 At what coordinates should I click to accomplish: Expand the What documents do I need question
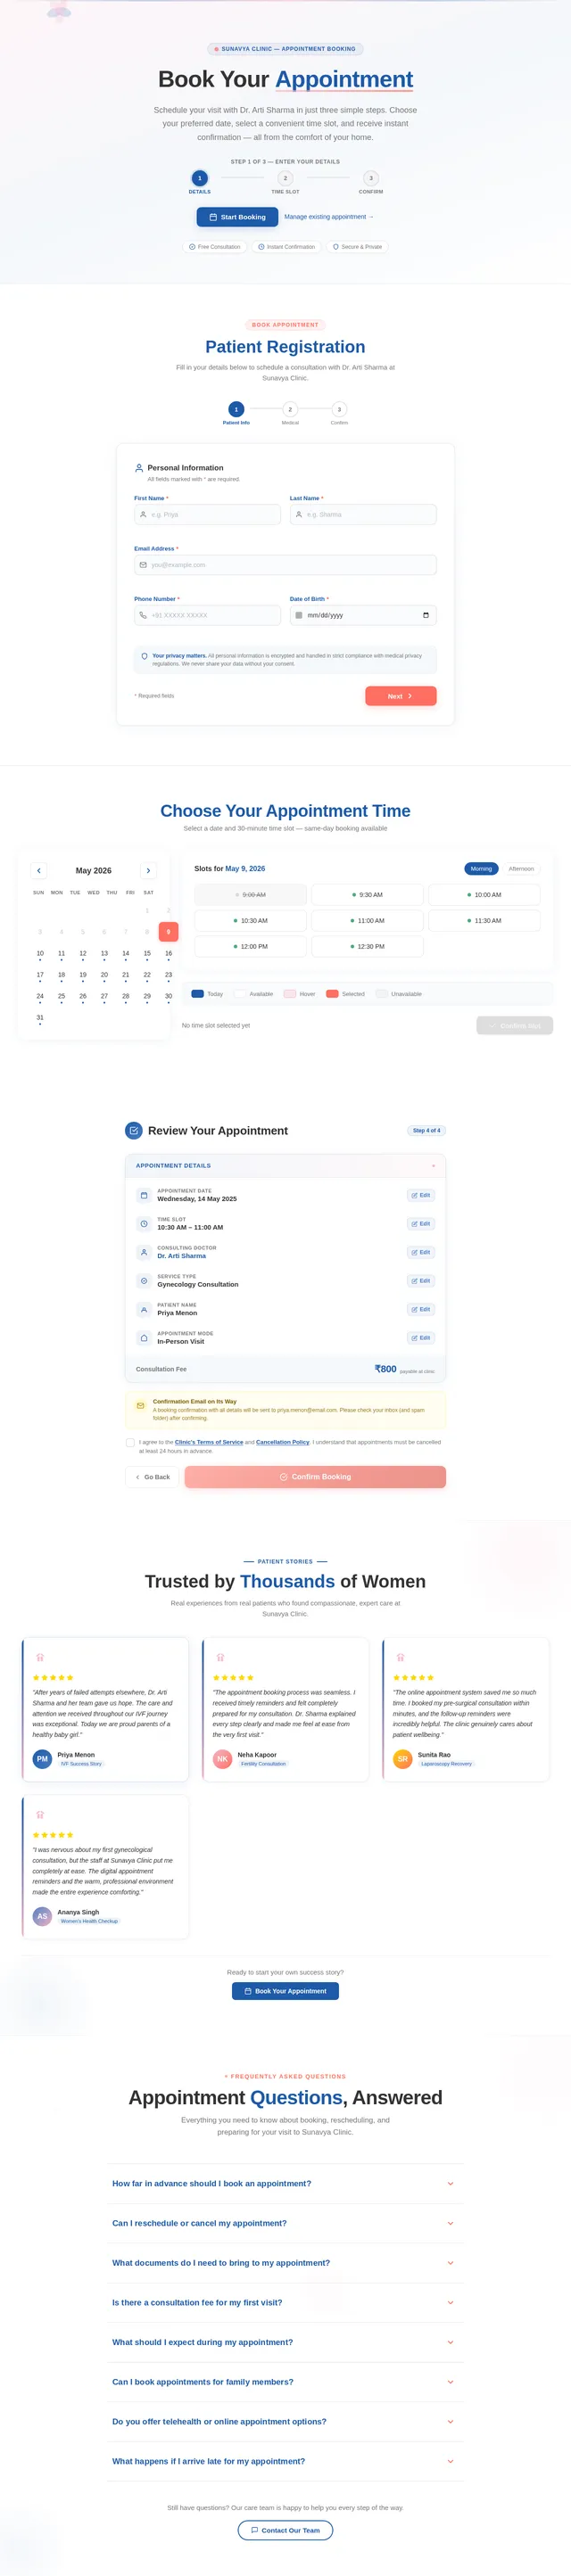point(285,2263)
